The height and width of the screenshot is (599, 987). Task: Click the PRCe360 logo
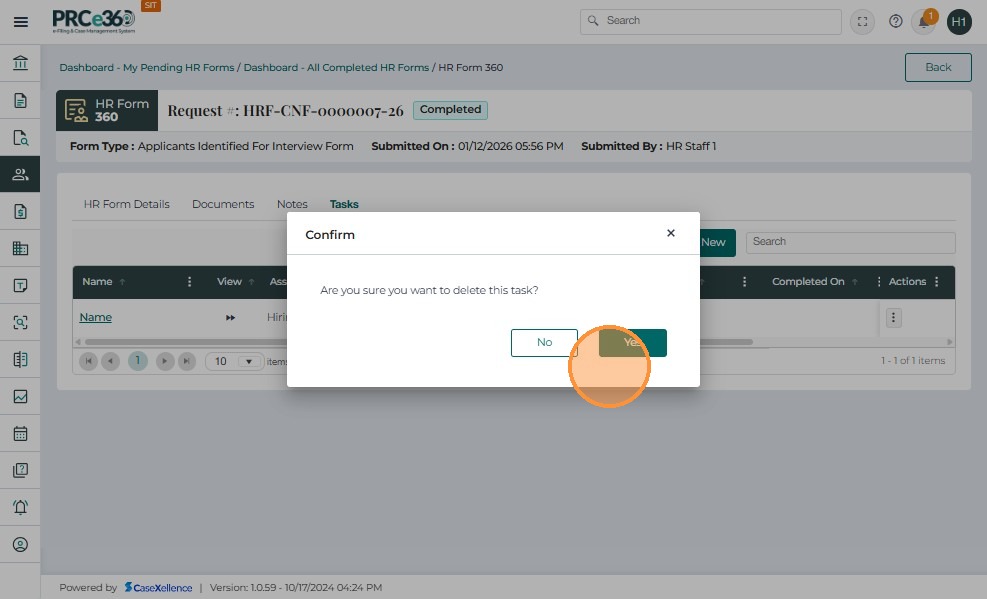coord(94,21)
